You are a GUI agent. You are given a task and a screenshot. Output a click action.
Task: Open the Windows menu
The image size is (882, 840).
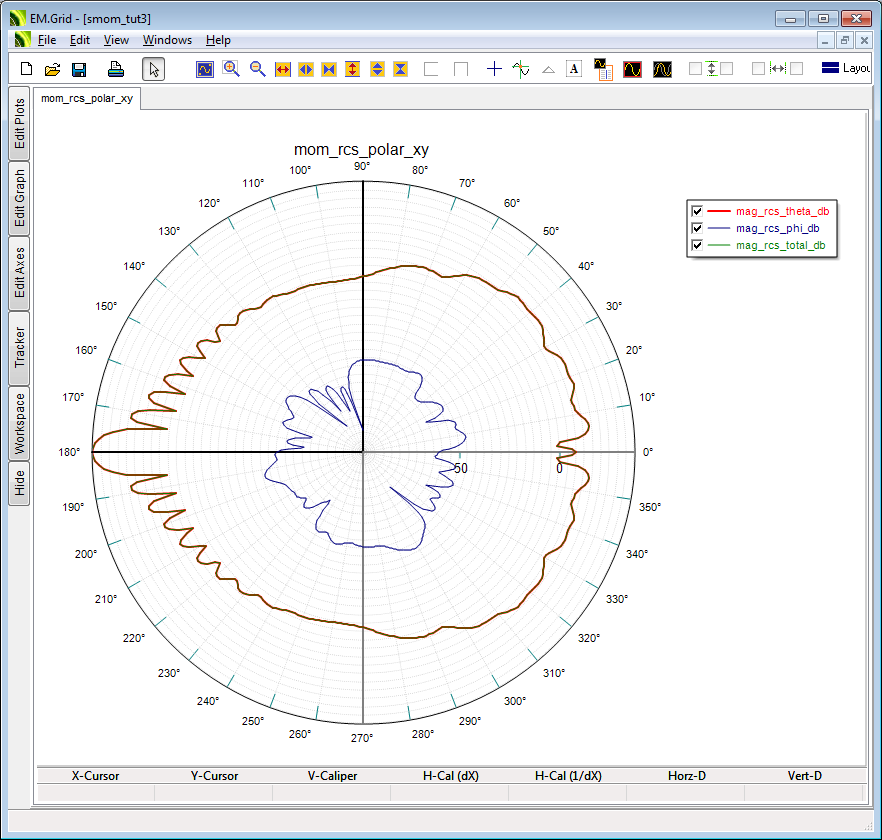tap(167, 40)
